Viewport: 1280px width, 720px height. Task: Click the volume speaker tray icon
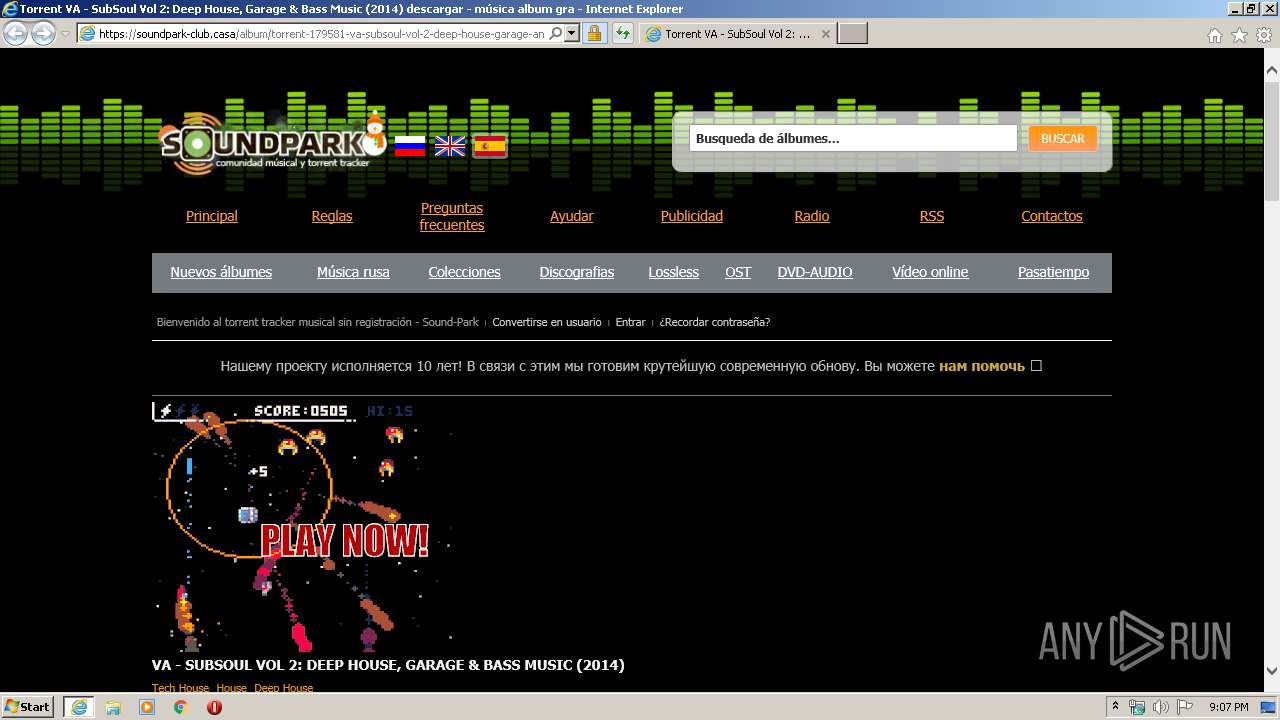pyautogui.click(x=1161, y=707)
